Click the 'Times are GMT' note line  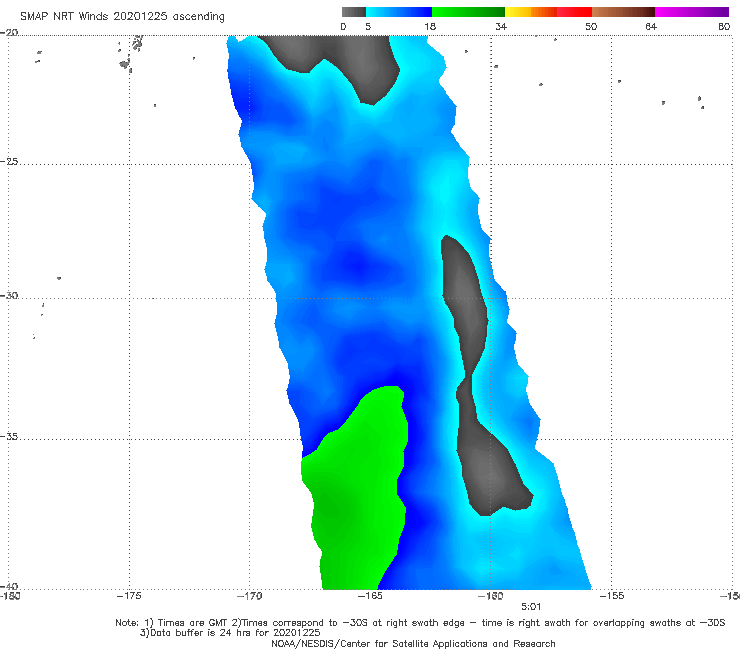click(420, 623)
